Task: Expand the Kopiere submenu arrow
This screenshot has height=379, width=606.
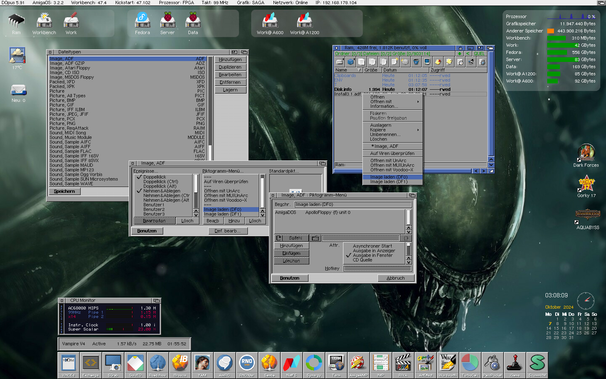Action: (418, 130)
